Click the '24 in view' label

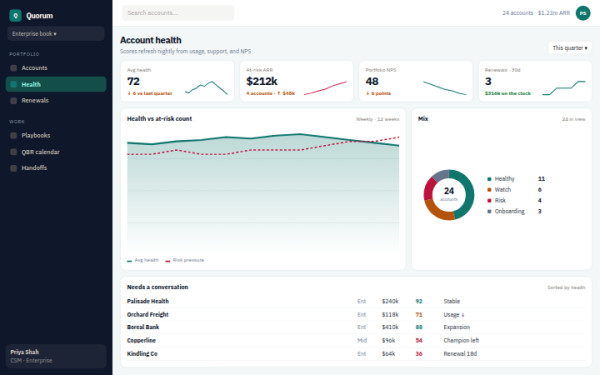[x=573, y=119]
